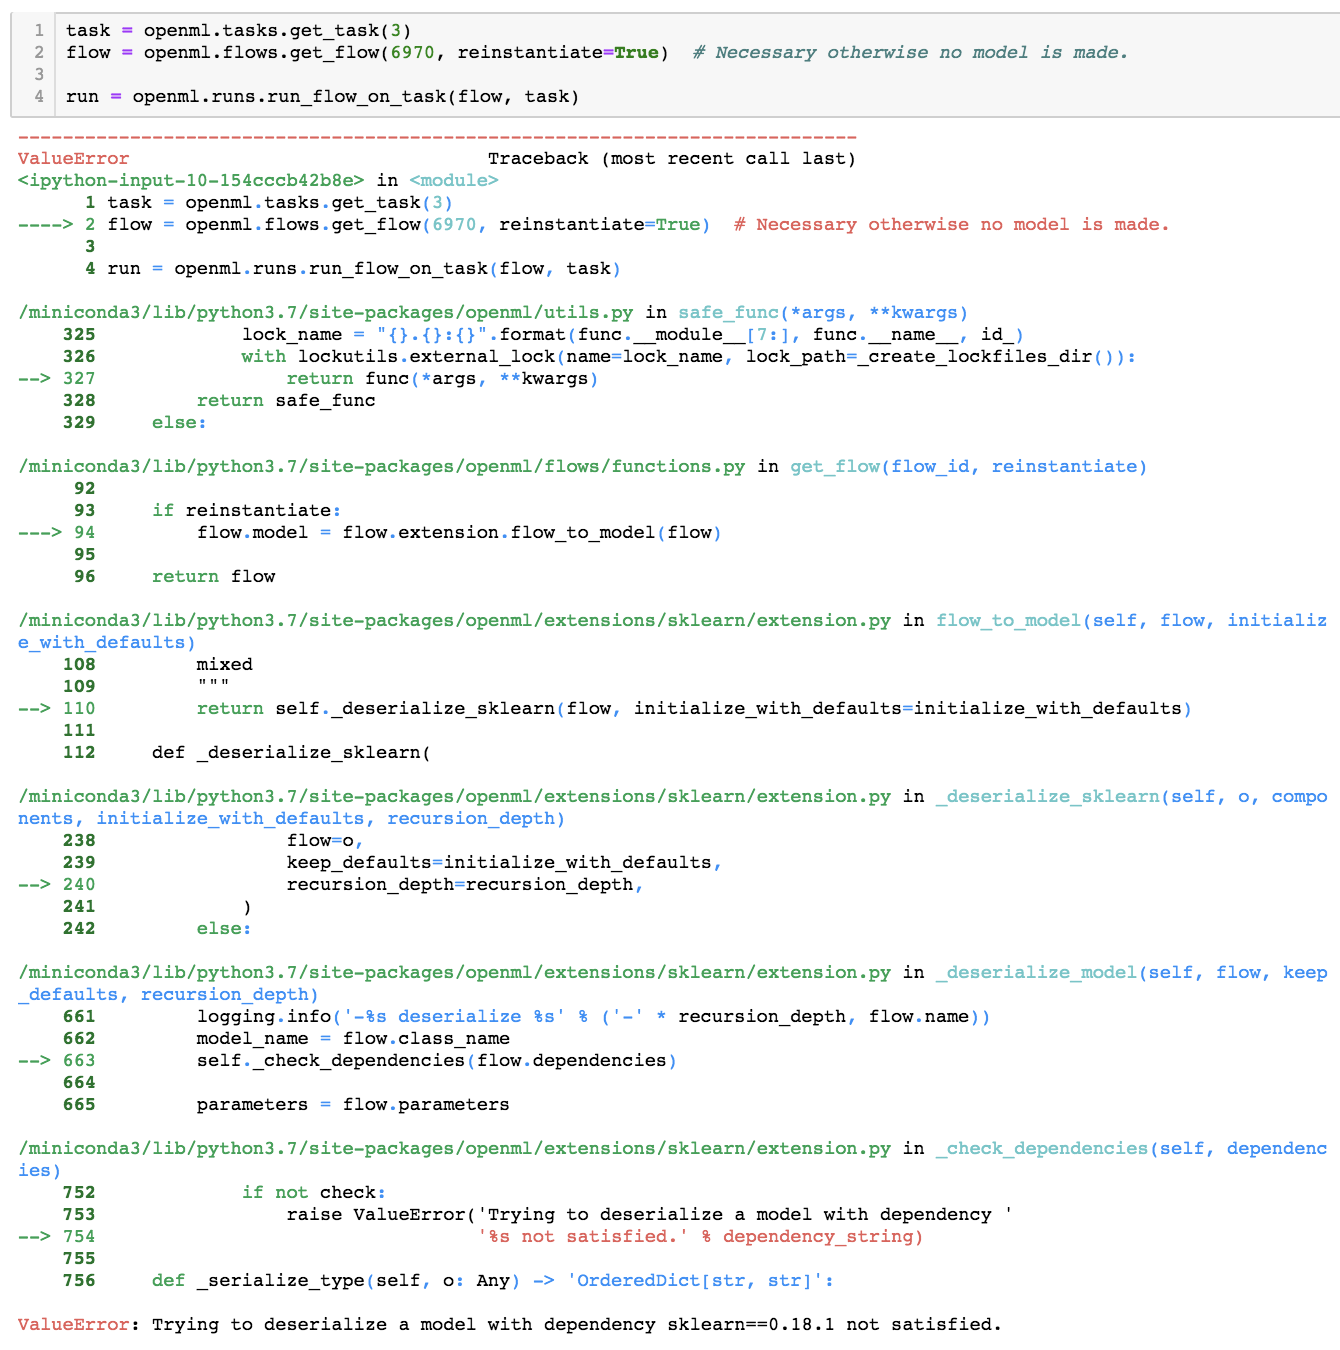
Task: Click 'flow_to_model(self, flow, initializ' signature
Action: point(1131,621)
